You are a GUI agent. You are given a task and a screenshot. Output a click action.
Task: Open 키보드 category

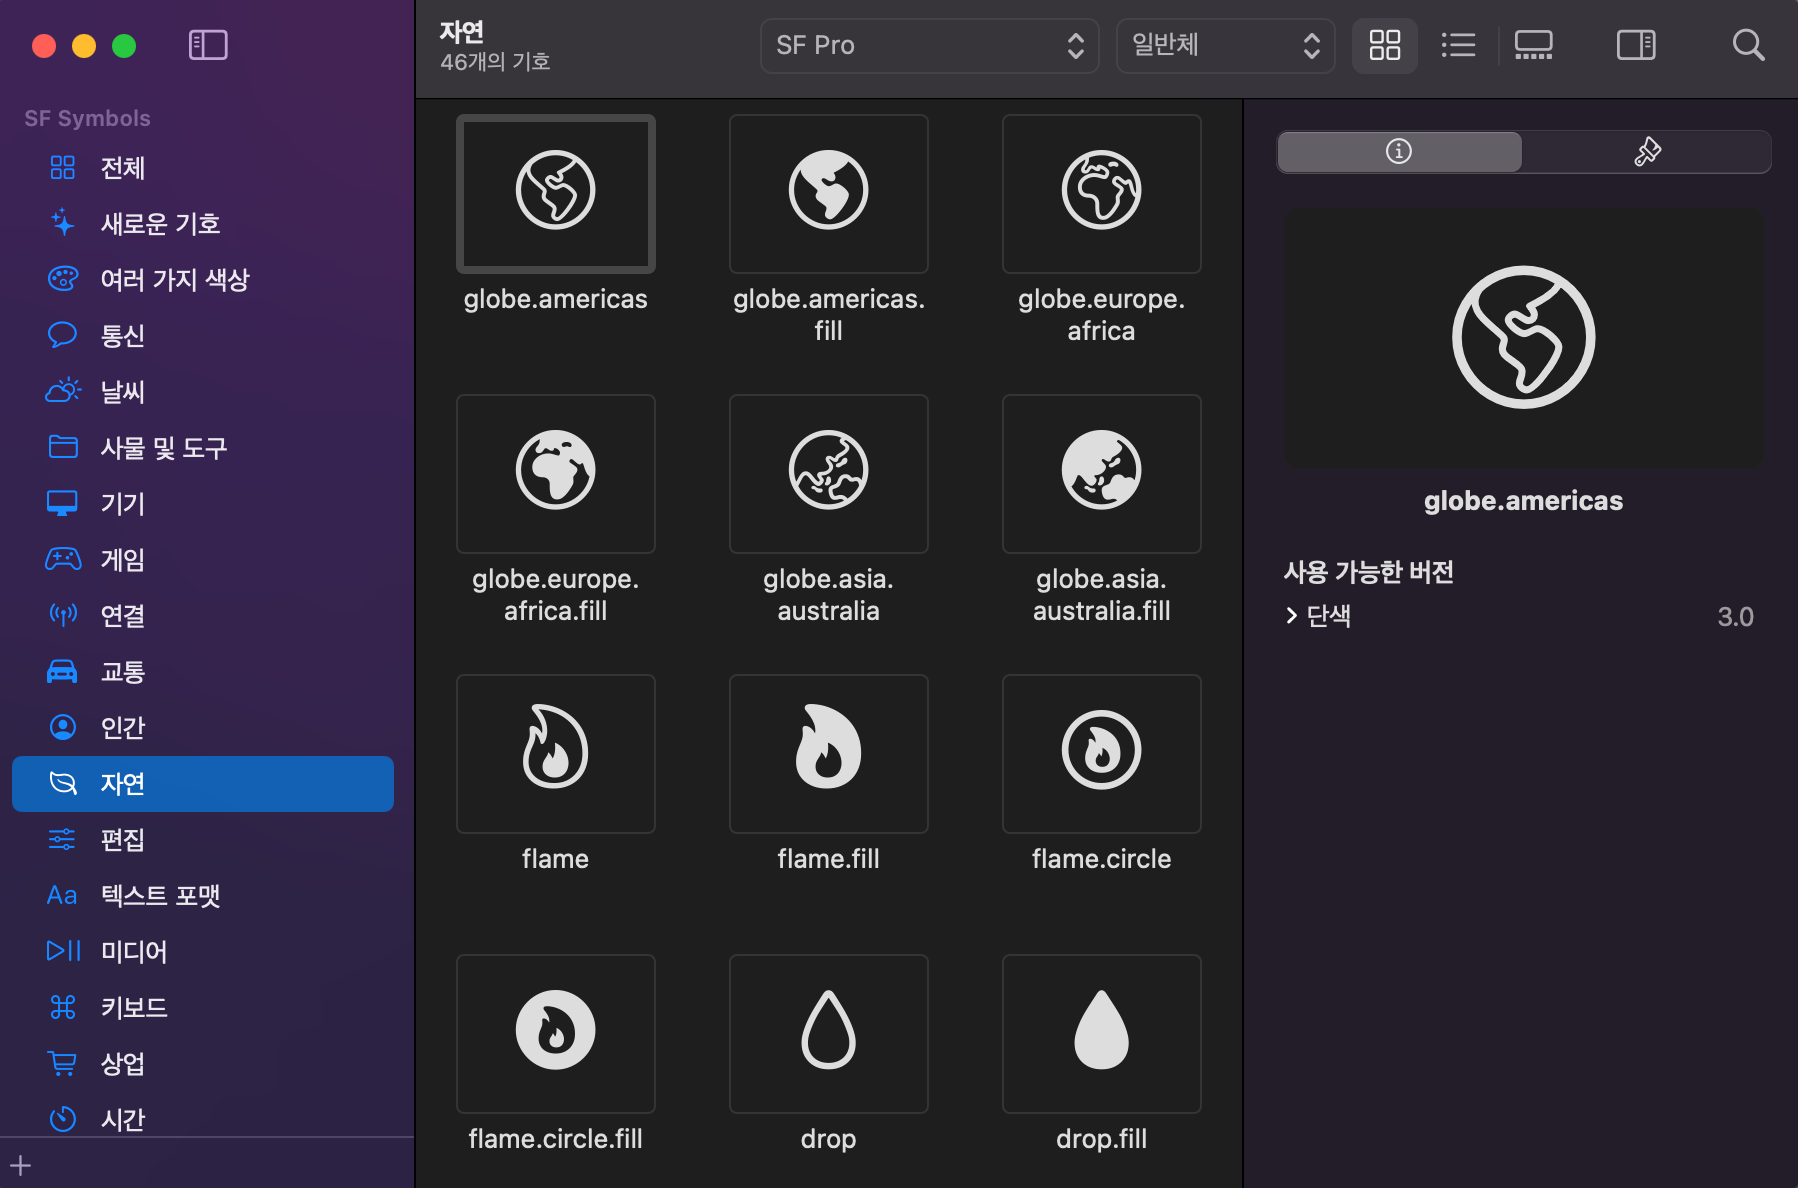(203, 1008)
